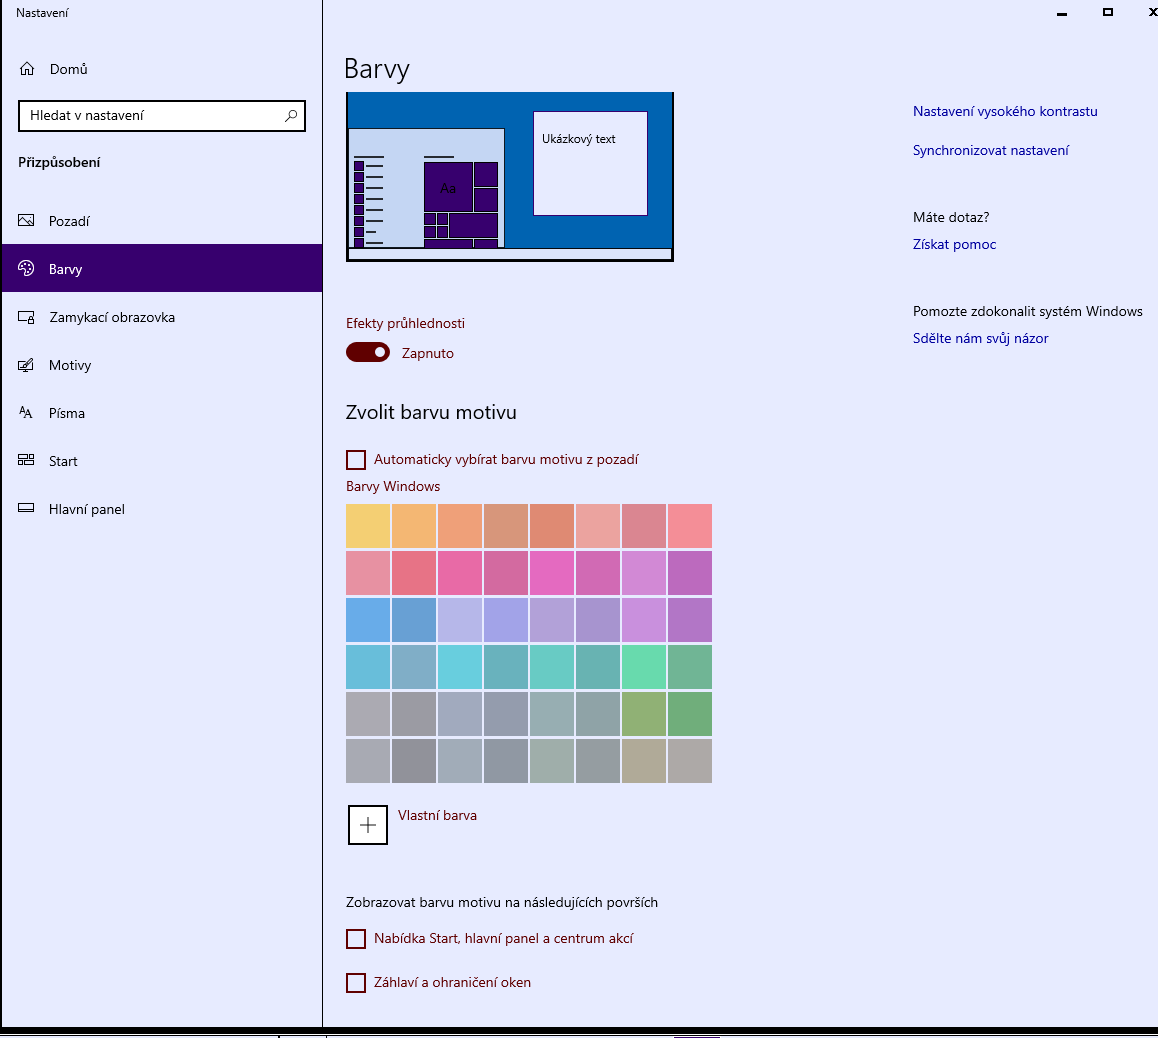Select the yellow swatch in top-left of grid
The image size is (1158, 1038).
[x=368, y=526]
